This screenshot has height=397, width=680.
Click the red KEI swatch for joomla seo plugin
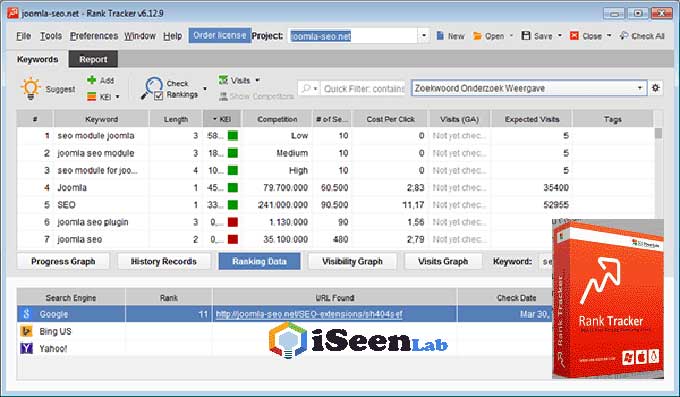coord(233,222)
